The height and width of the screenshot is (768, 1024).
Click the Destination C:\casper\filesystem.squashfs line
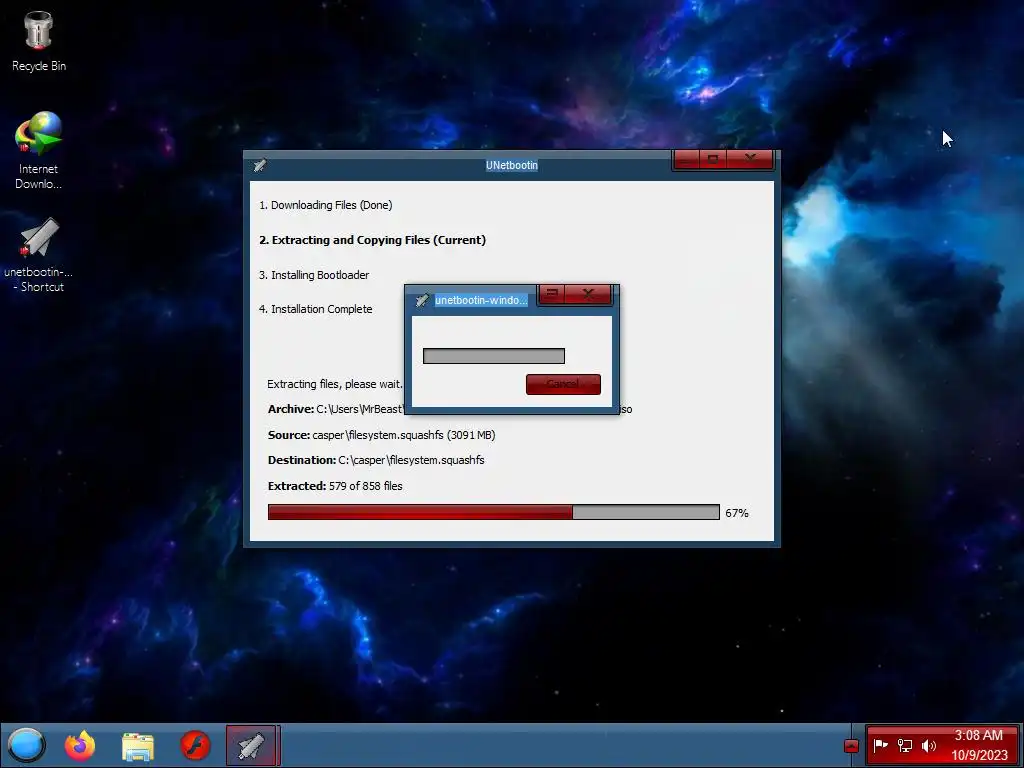click(x=376, y=460)
